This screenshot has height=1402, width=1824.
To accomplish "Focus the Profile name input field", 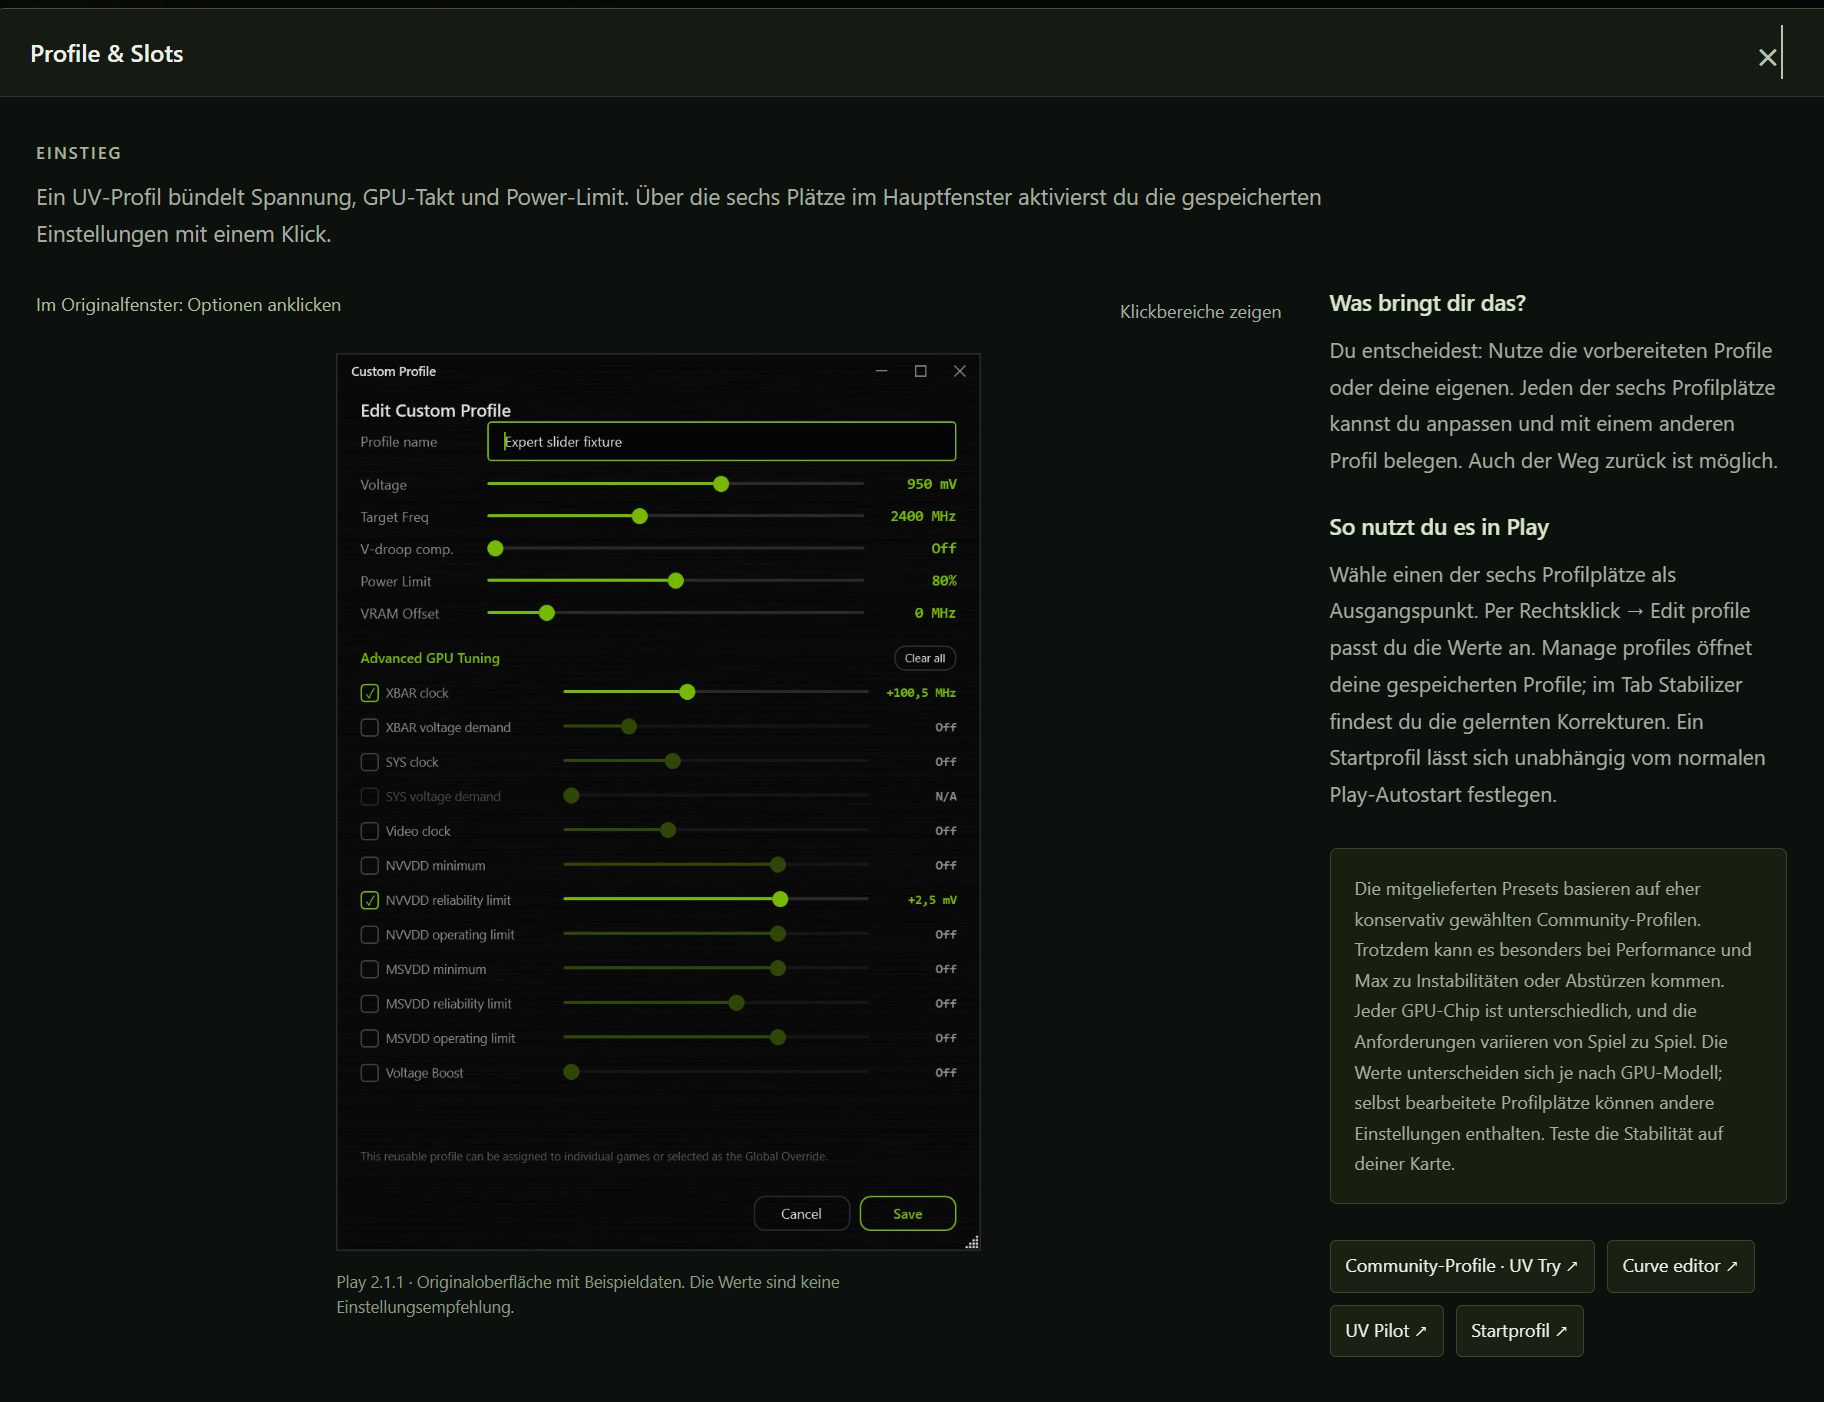I will 721,441.
